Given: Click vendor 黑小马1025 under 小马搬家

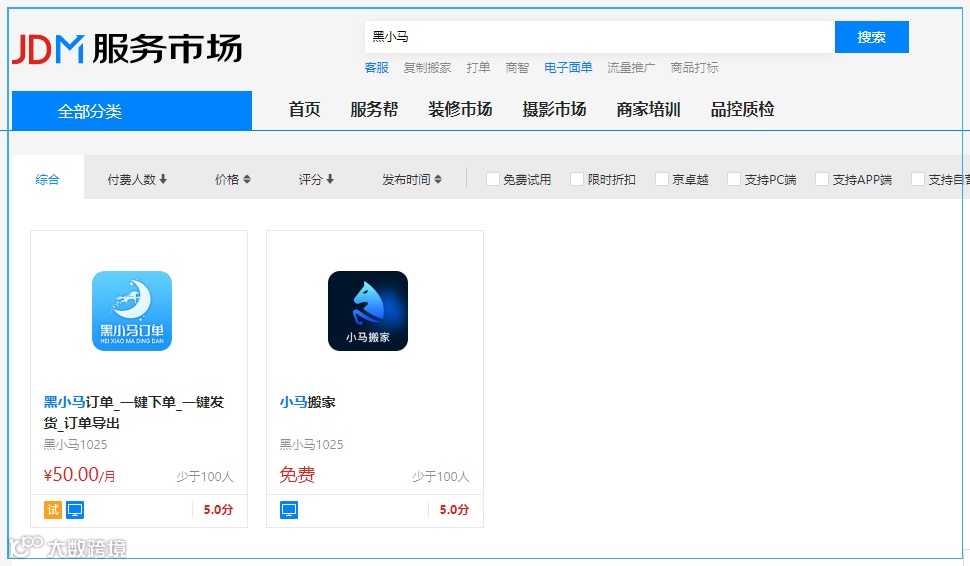Looking at the screenshot, I should pos(311,444).
